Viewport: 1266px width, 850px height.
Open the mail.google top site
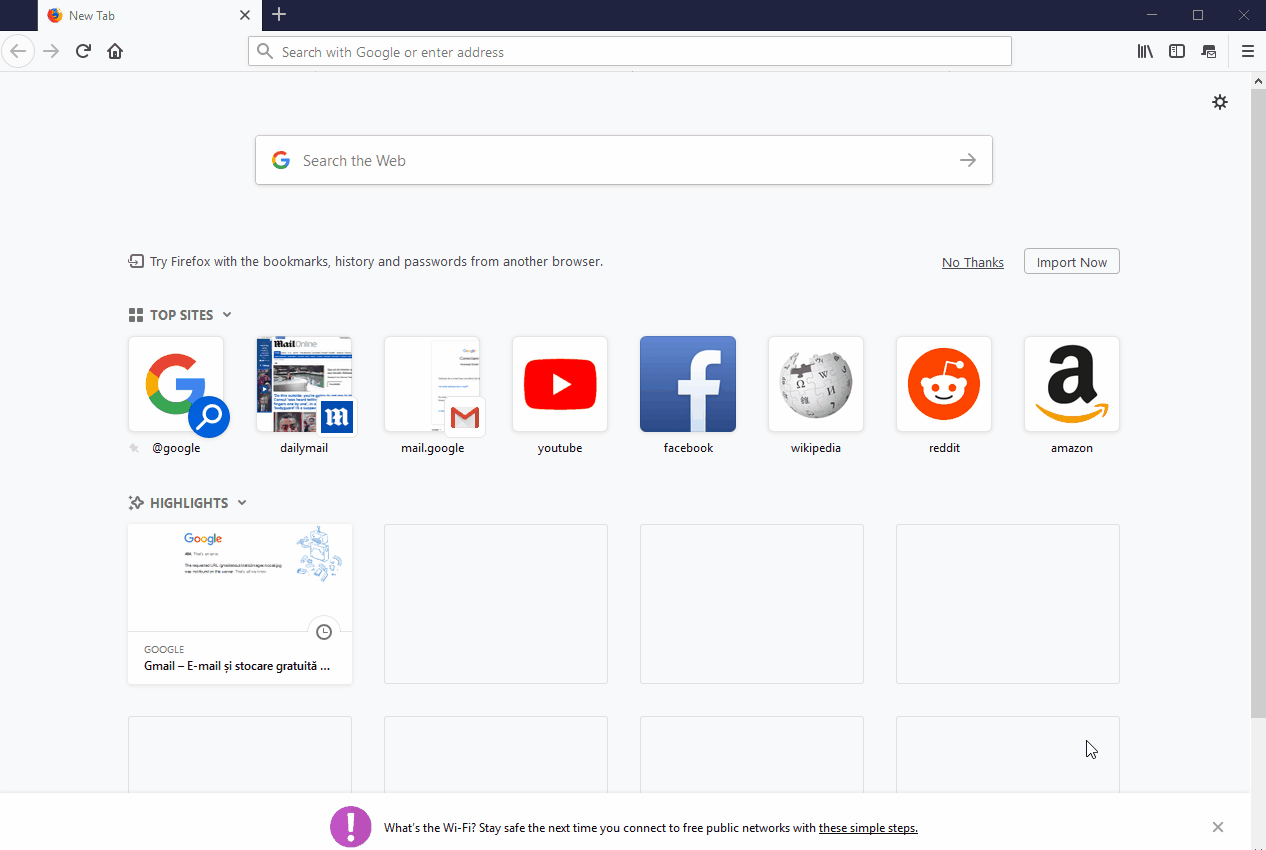(x=432, y=385)
